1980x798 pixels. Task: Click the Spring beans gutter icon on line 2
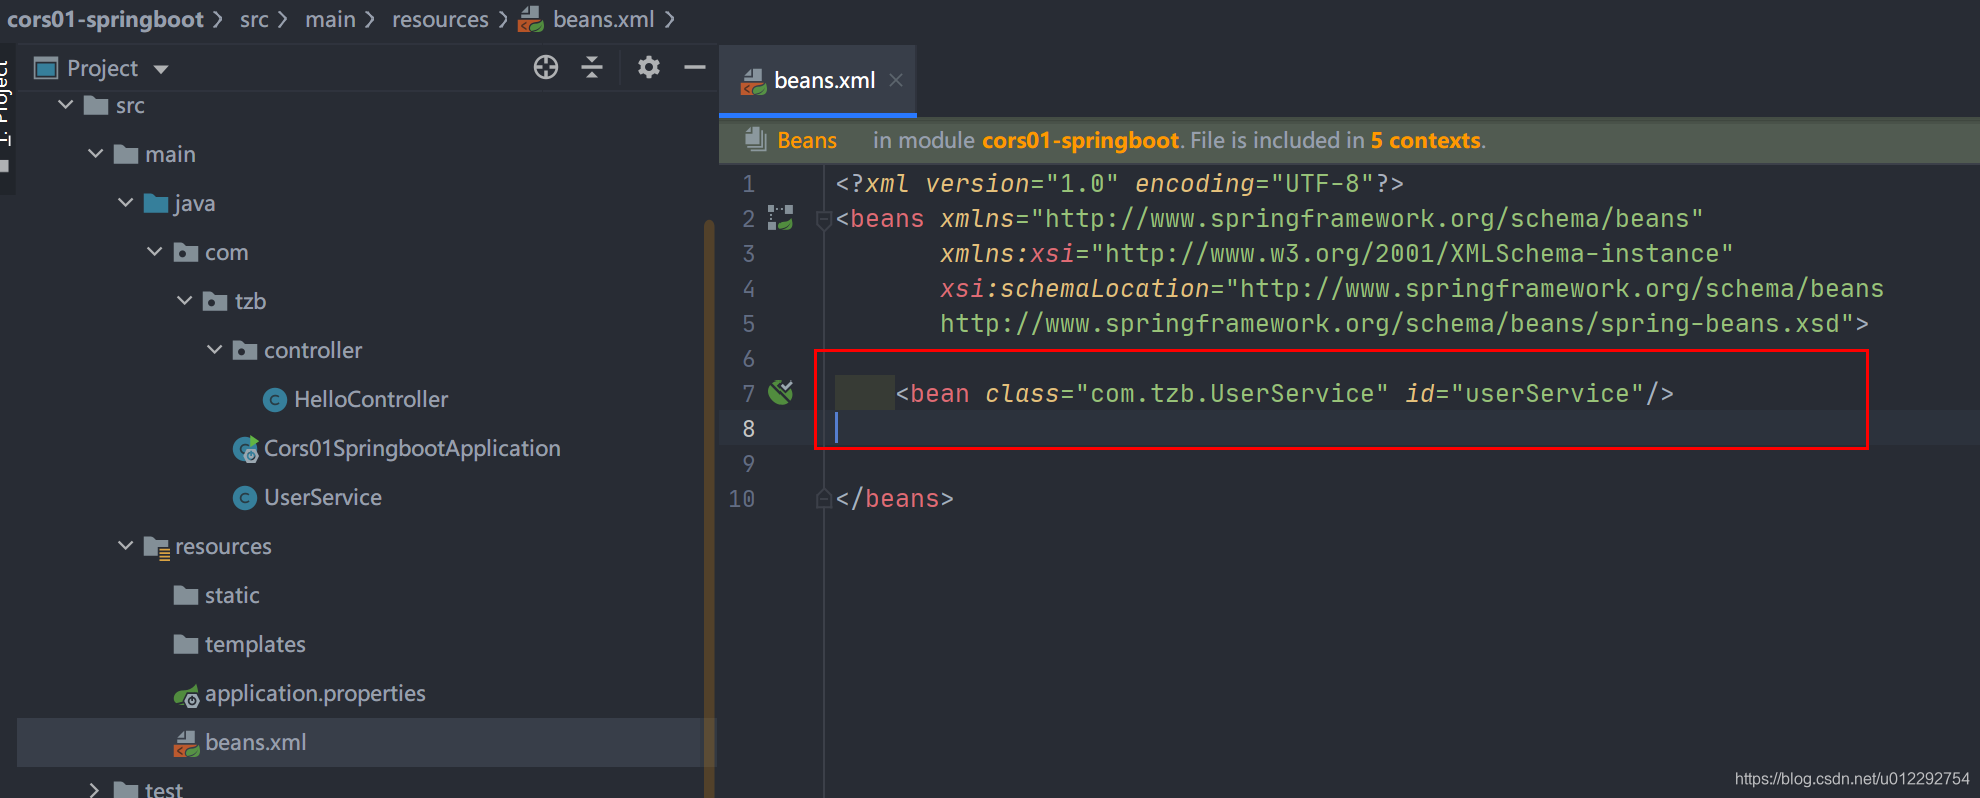(x=780, y=218)
